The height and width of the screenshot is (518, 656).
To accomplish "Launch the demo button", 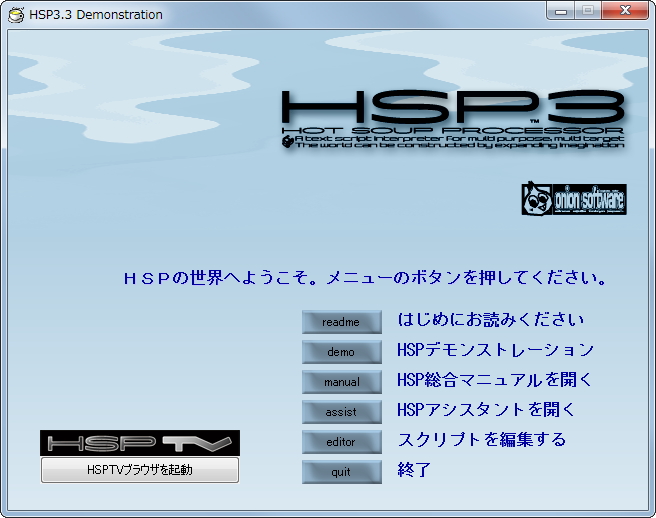I will pyautogui.click(x=342, y=352).
